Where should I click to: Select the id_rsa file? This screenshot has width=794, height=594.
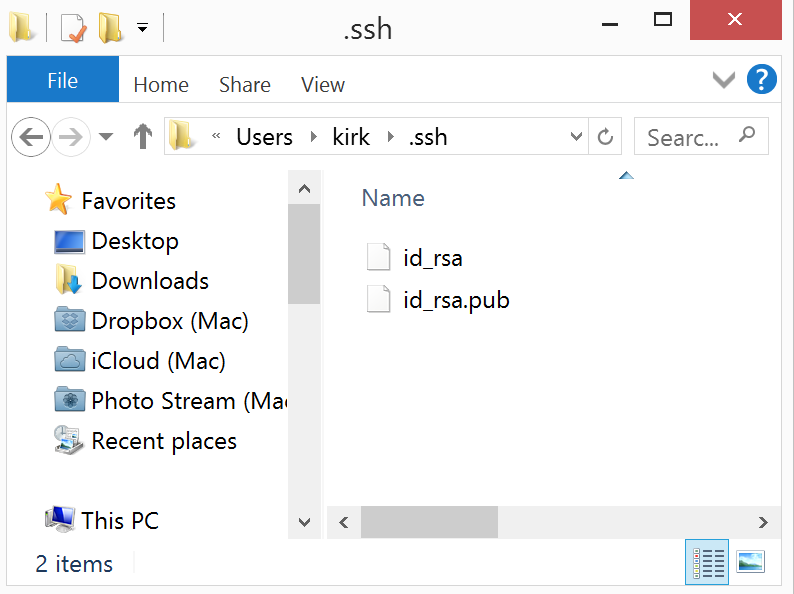[433, 259]
